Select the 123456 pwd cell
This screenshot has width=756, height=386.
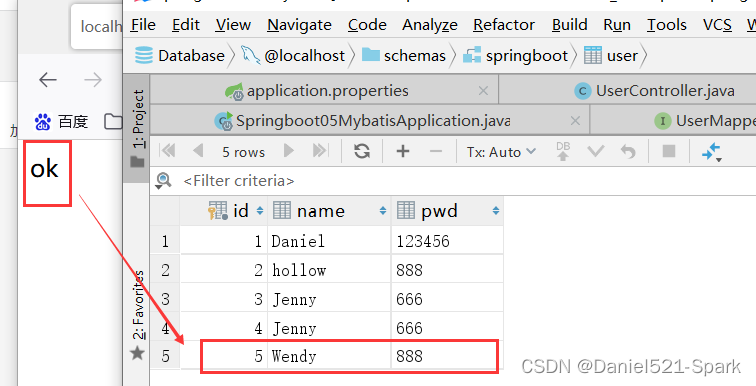point(447,240)
